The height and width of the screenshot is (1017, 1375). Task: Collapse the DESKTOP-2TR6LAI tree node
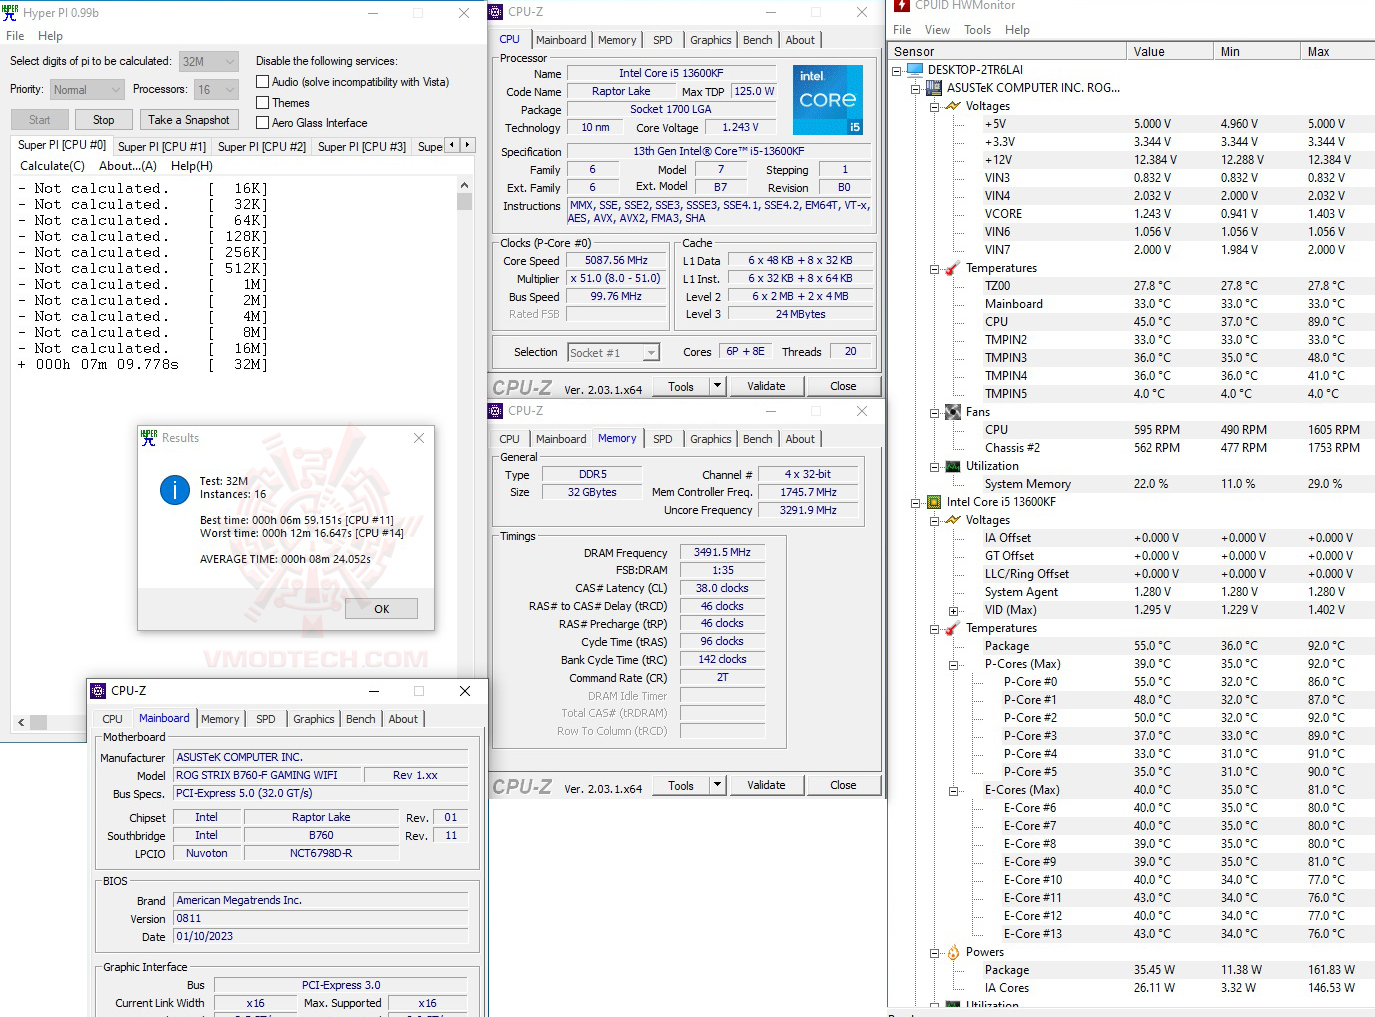[897, 70]
